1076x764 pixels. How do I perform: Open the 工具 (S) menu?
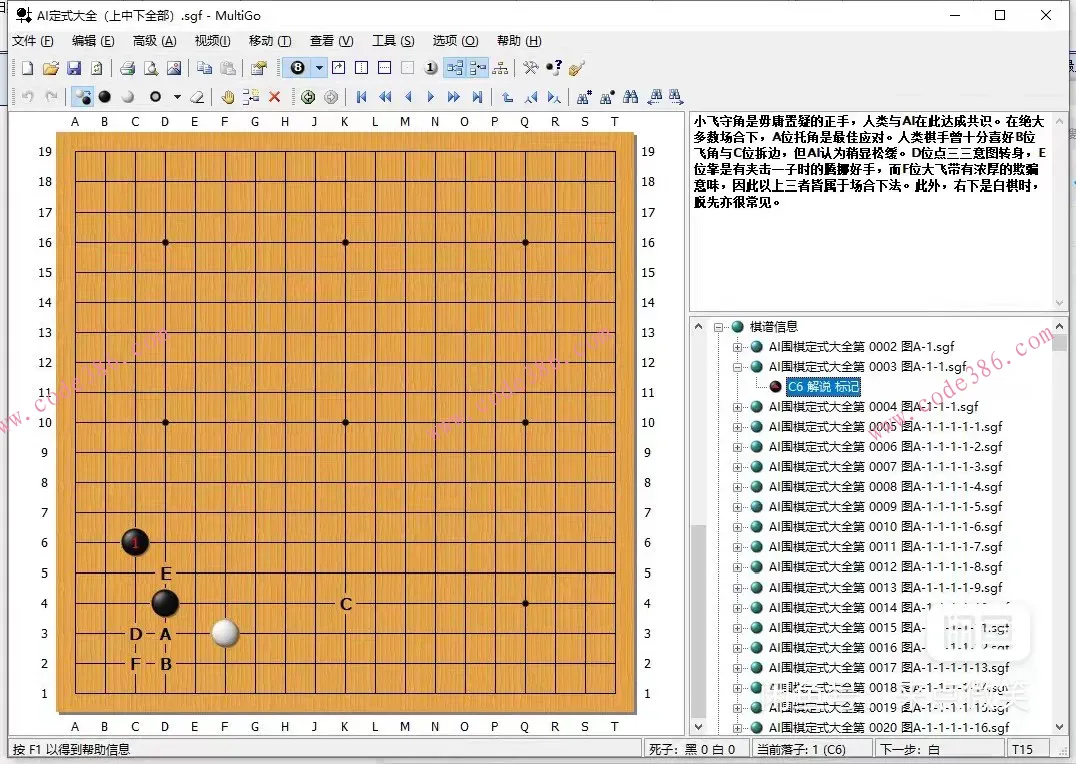click(x=393, y=41)
